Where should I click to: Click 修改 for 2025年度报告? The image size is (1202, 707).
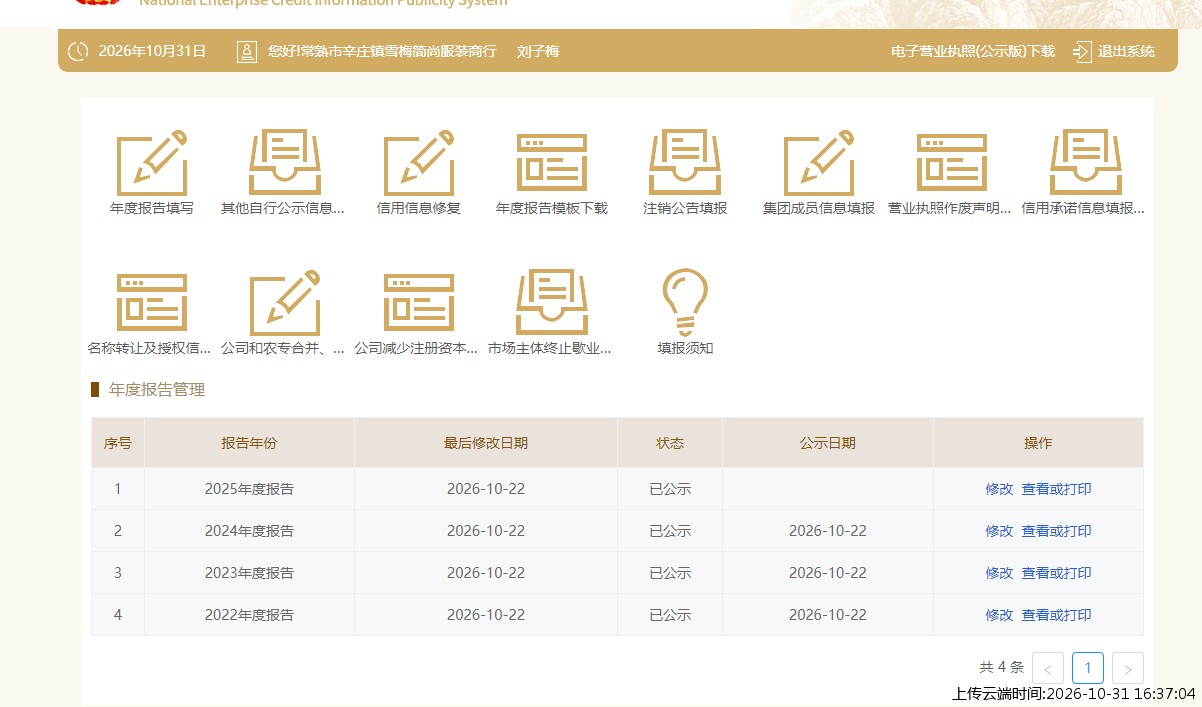point(999,489)
